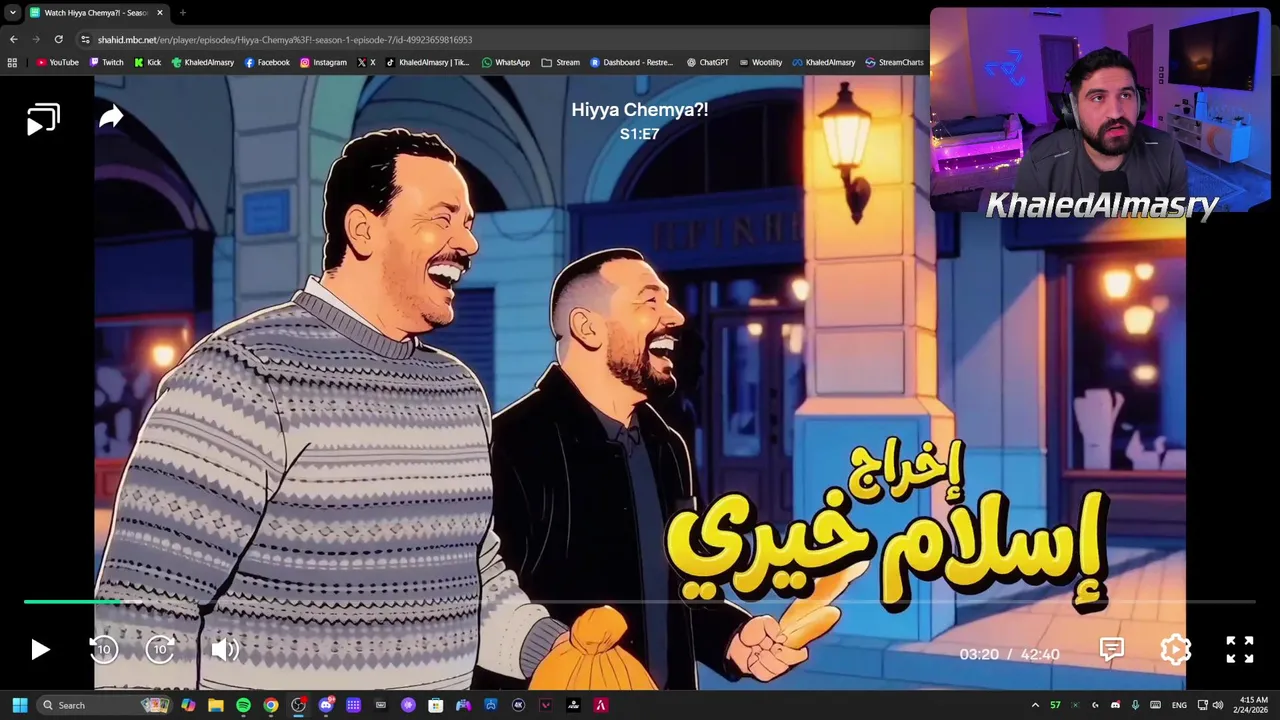The width and height of the screenshot is (1280, 720).
Task: Open the 4K app icon in the taskbar
Action: click(518, 705)
